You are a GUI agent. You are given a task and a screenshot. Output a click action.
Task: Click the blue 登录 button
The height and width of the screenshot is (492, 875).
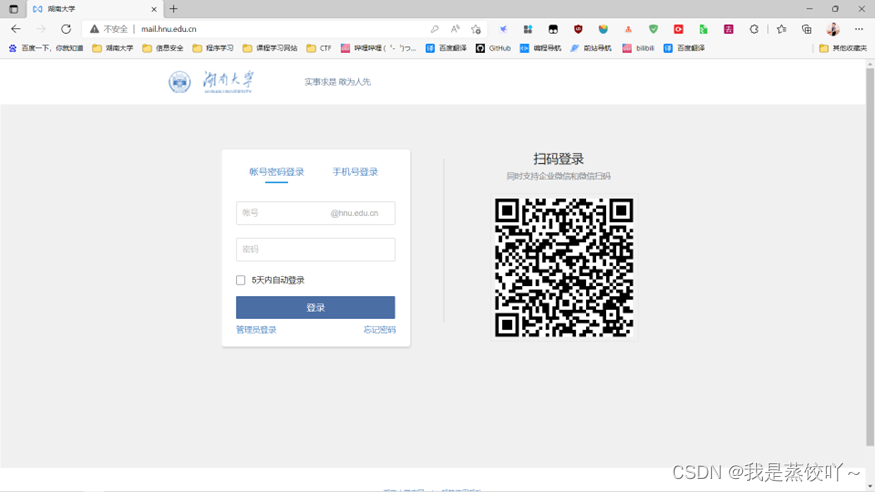point(315,307)
